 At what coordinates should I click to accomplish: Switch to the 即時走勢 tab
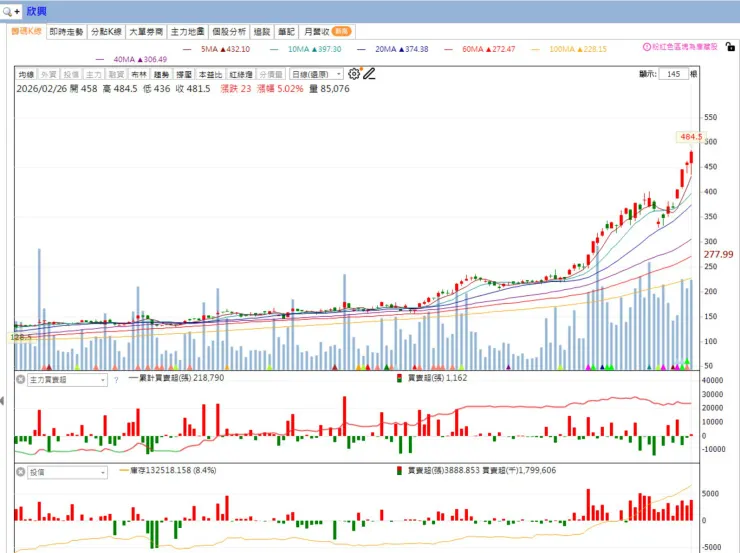tap(66, 32)
